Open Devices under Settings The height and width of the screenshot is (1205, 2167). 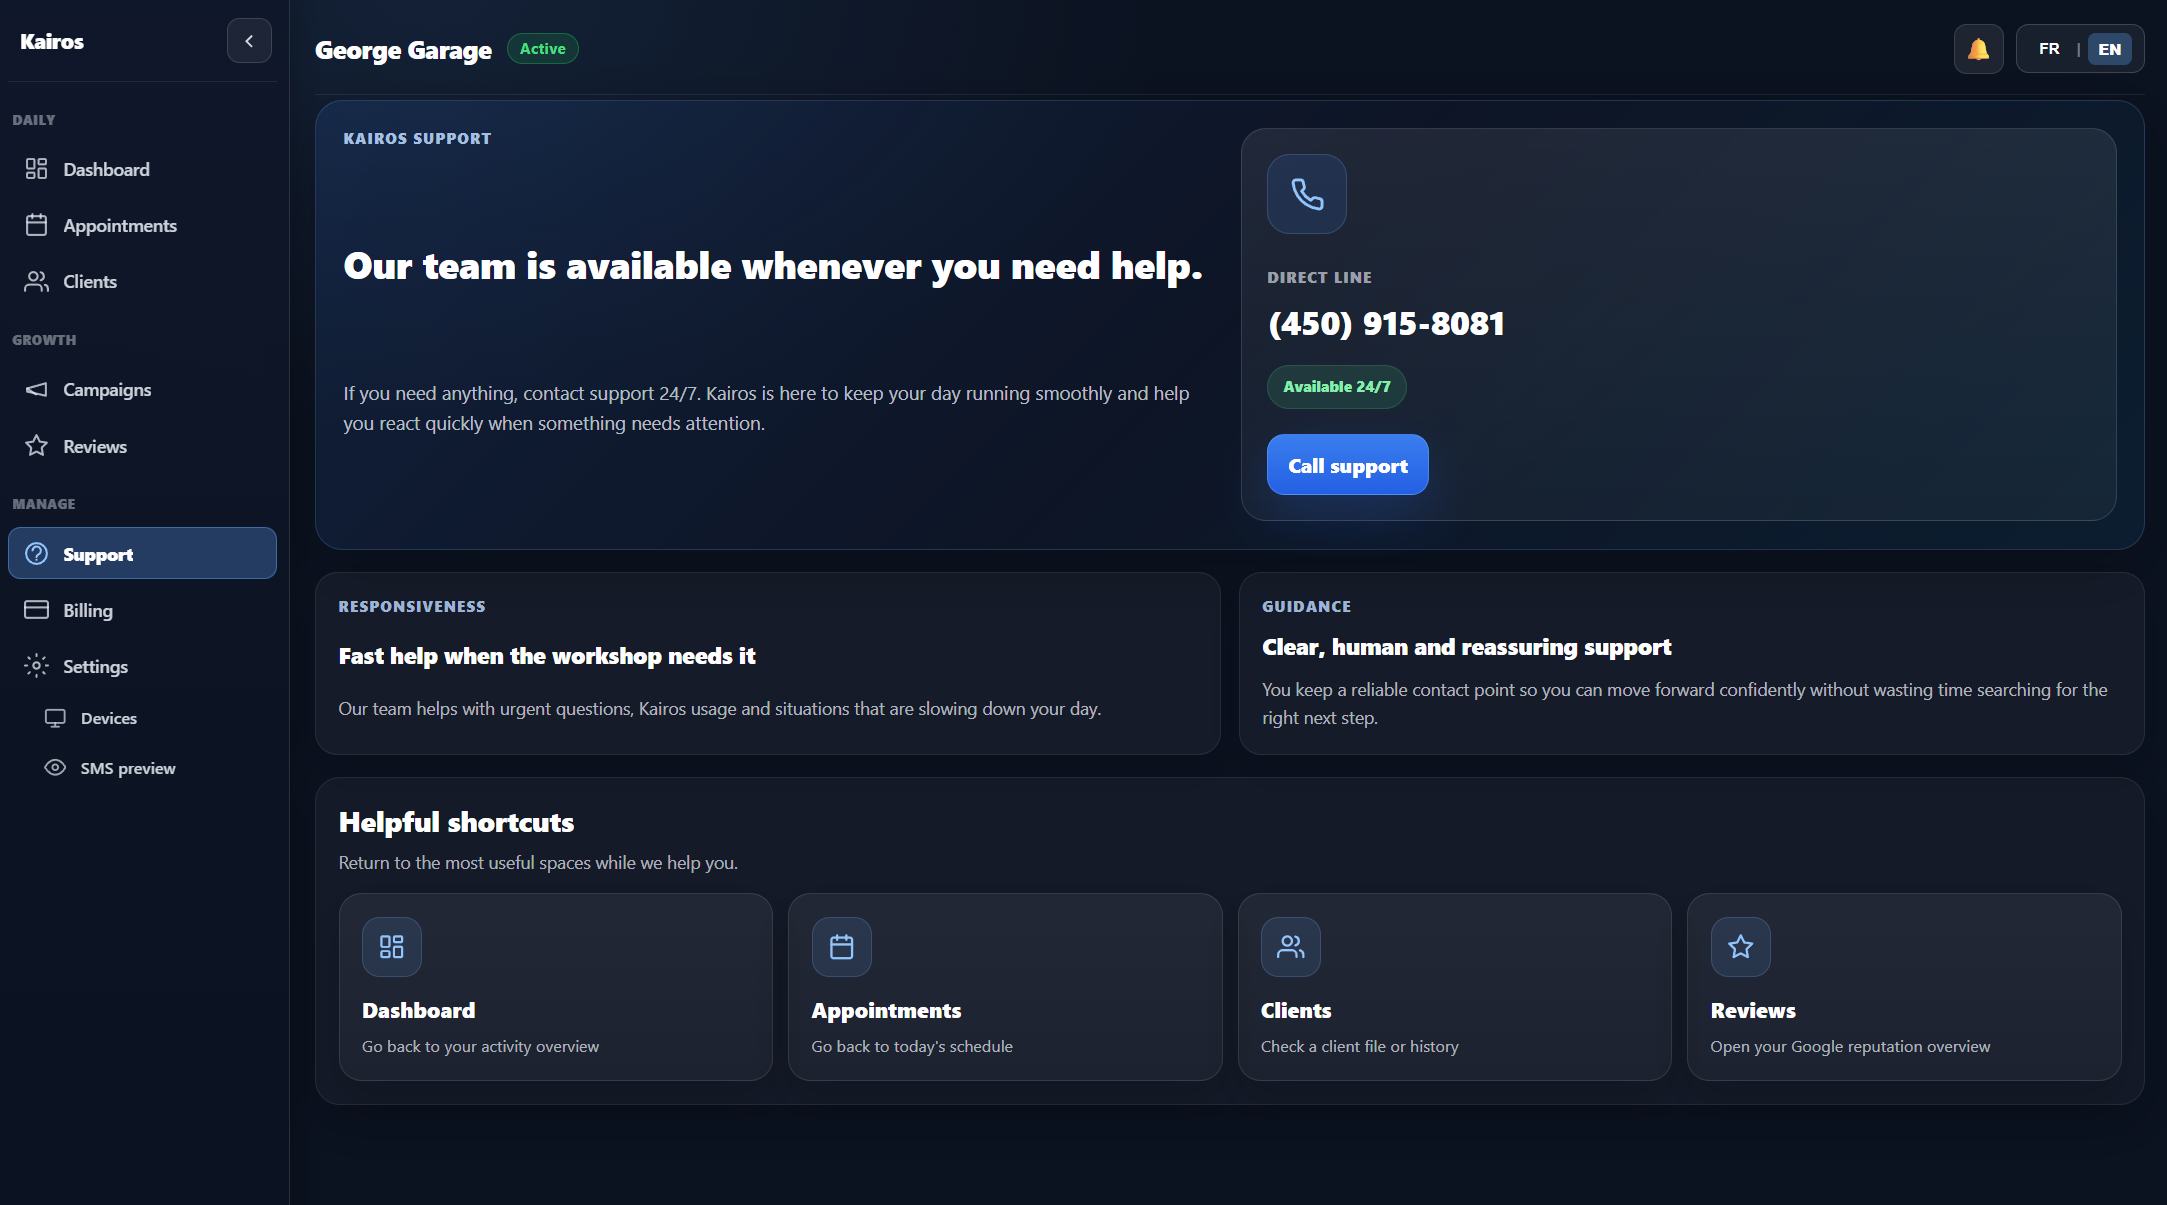coord(108,718)
